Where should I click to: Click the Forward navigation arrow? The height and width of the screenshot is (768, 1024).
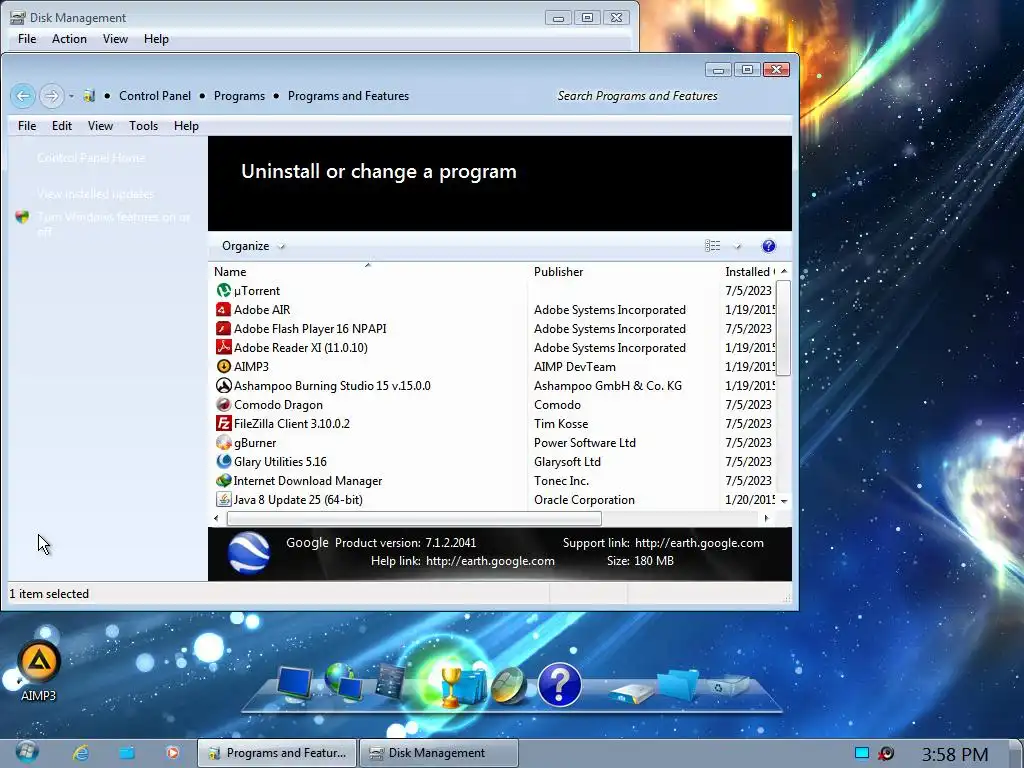pyautogui.click(x=51, y=97)
